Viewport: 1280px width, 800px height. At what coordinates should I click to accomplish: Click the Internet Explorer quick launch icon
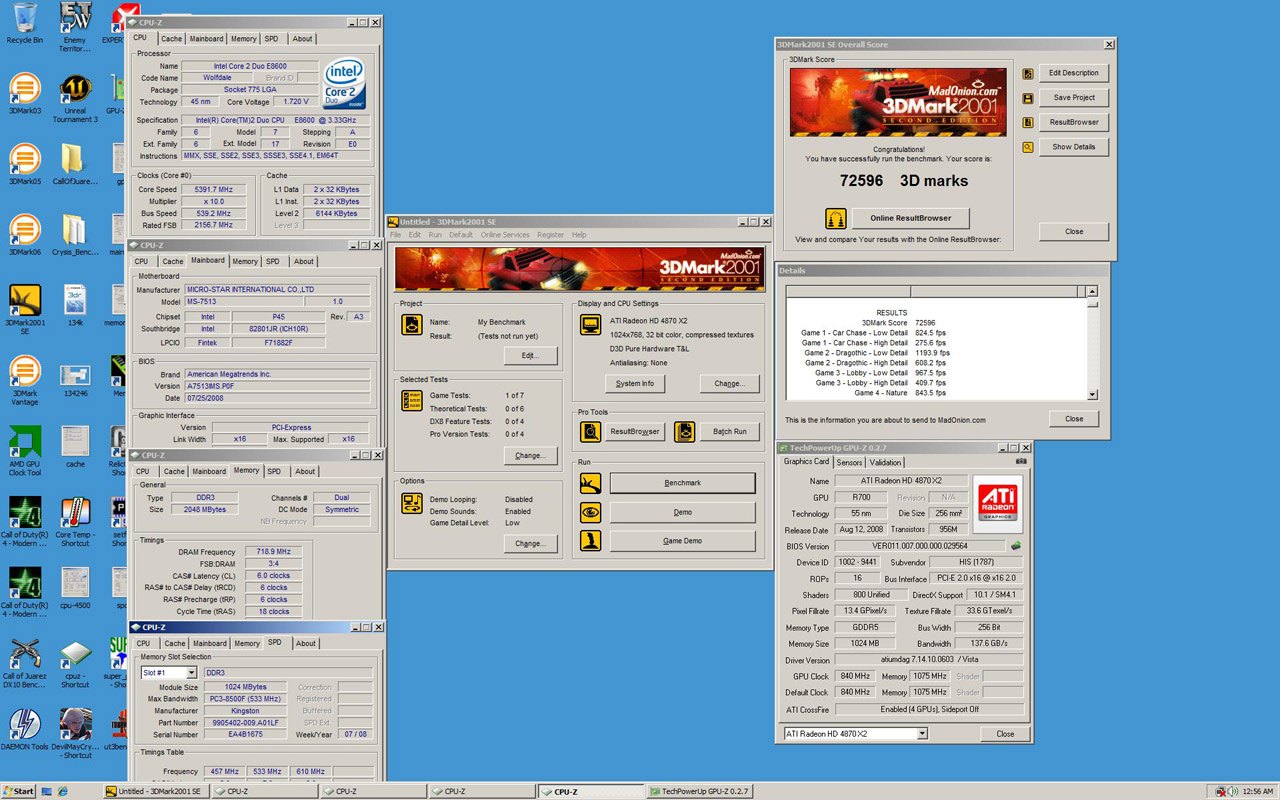click(x=62, y=791)
